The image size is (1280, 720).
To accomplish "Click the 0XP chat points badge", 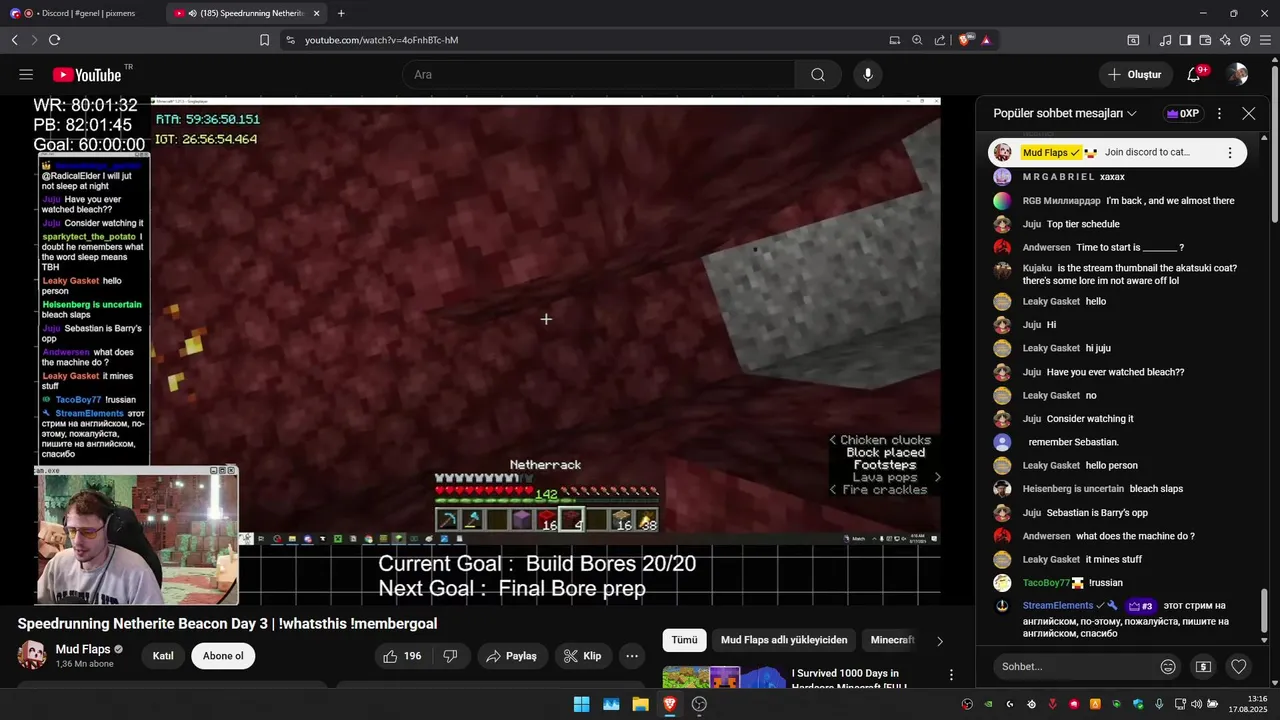I will [x=1182, y=114].
